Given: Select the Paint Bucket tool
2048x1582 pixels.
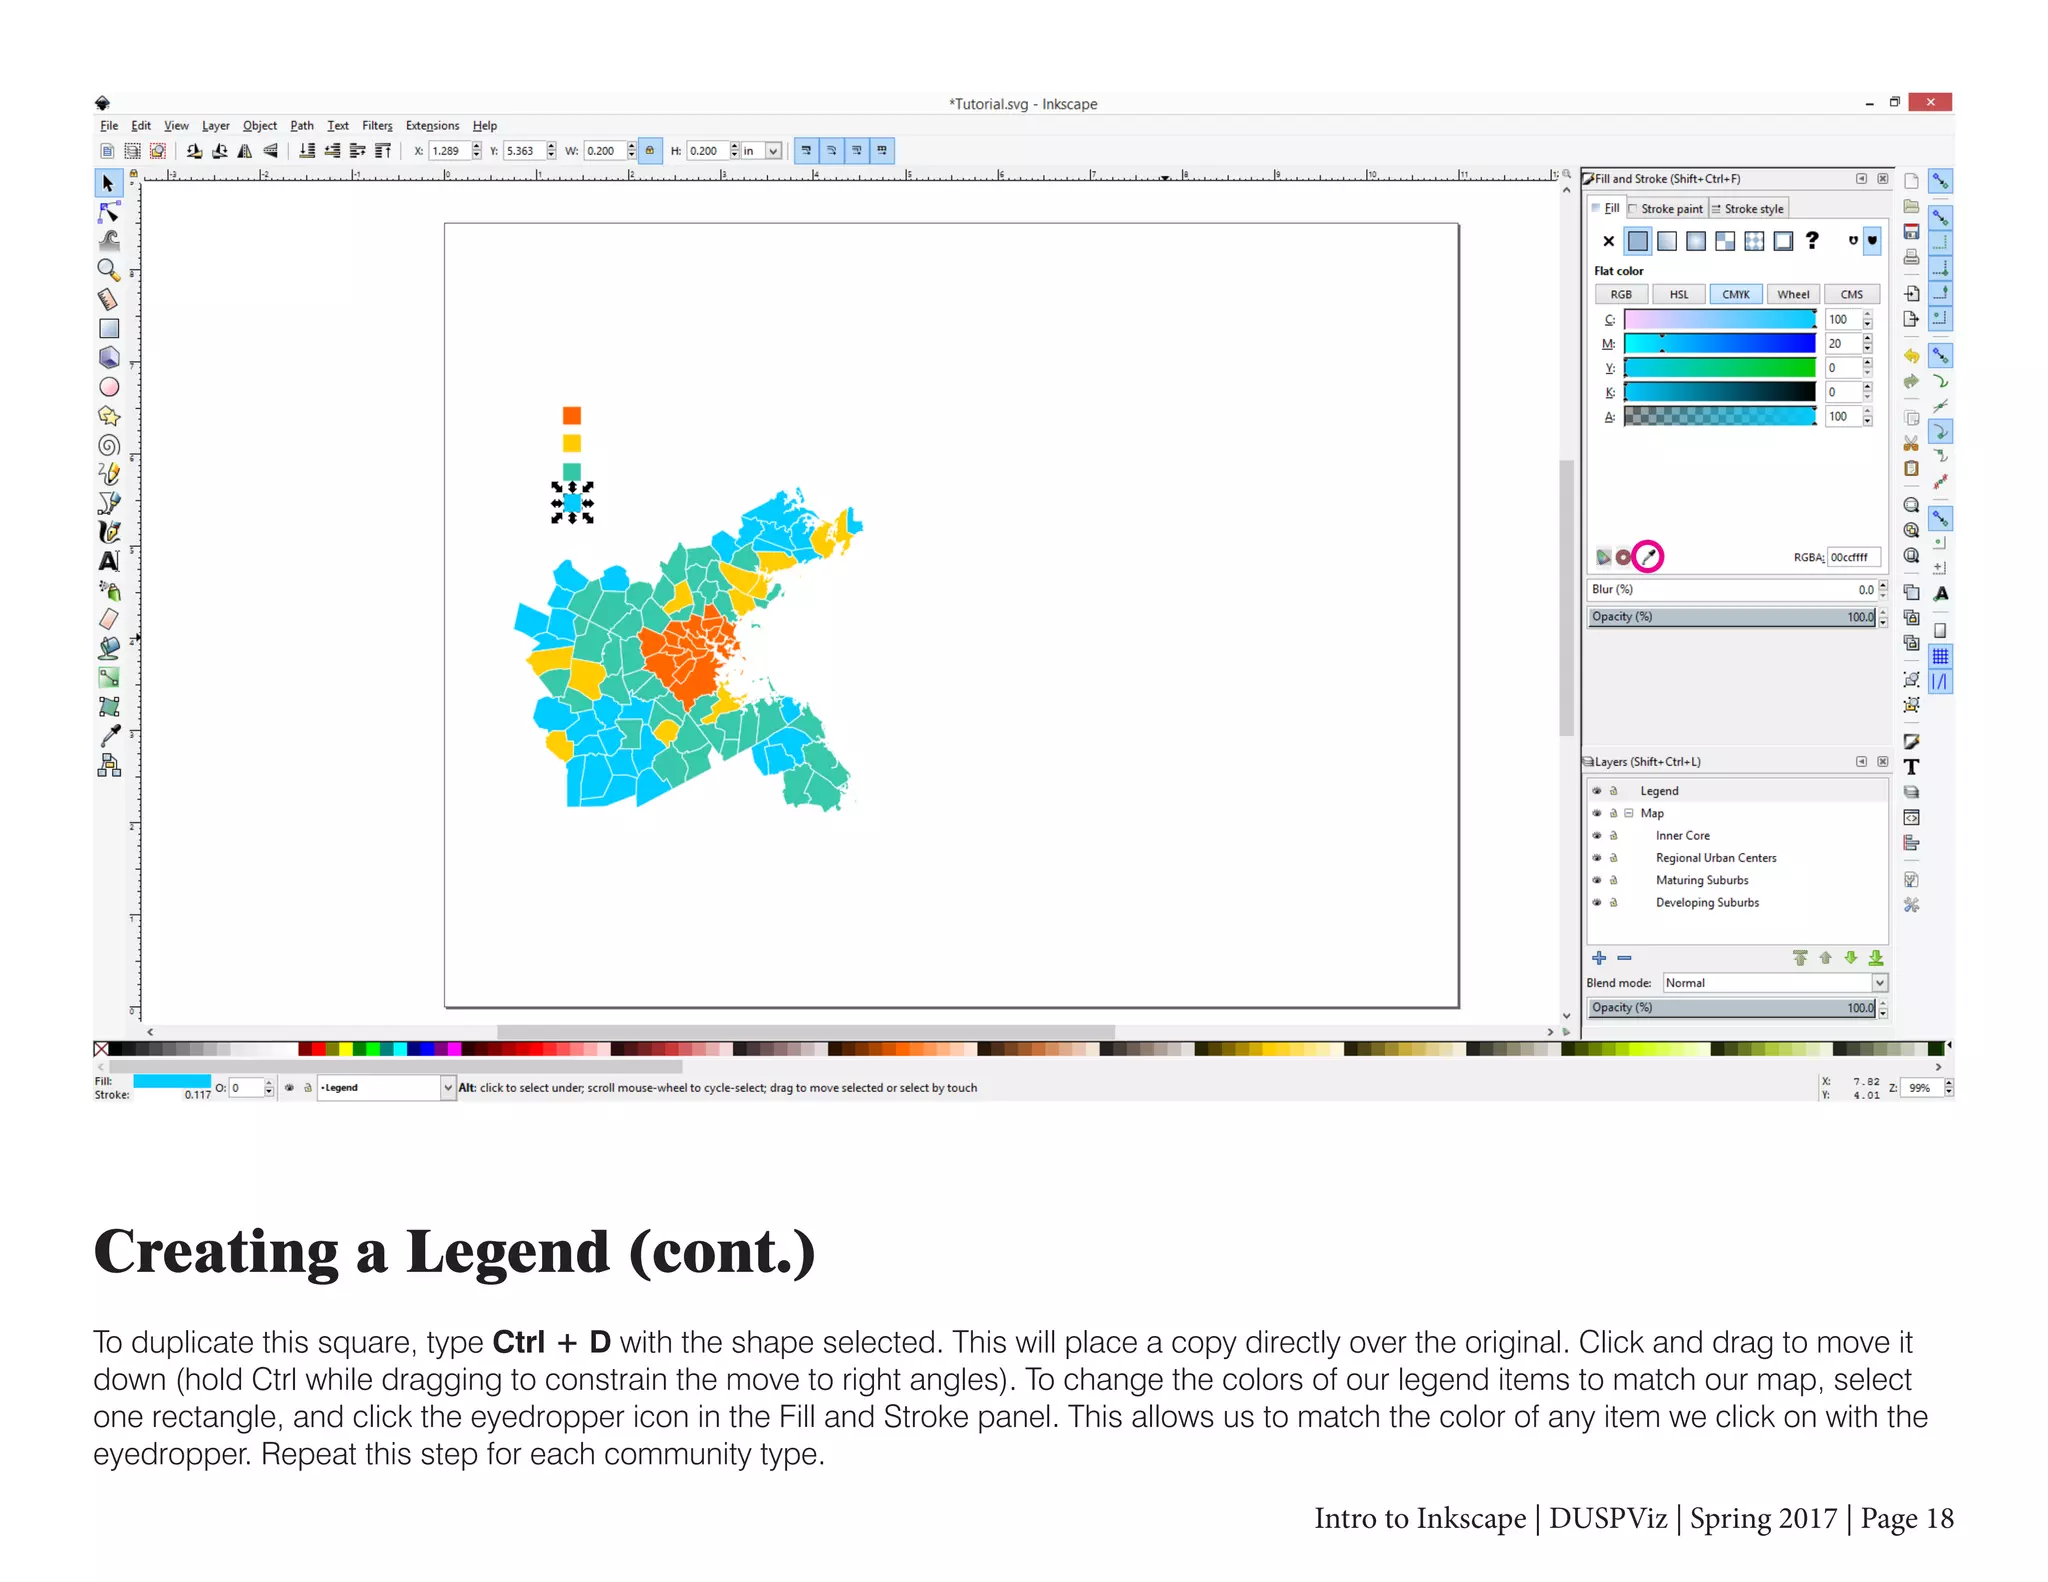Looking at the screenshot, I should 109,648.
